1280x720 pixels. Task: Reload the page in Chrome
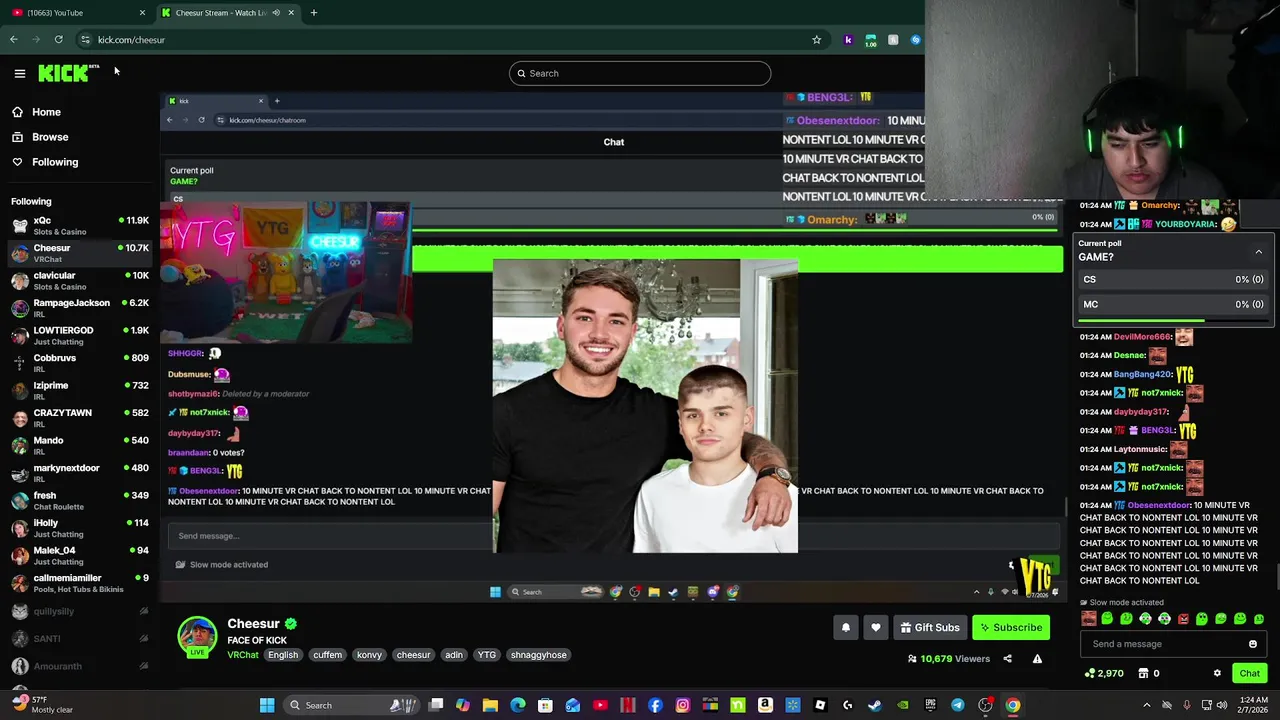pos(59,40)
